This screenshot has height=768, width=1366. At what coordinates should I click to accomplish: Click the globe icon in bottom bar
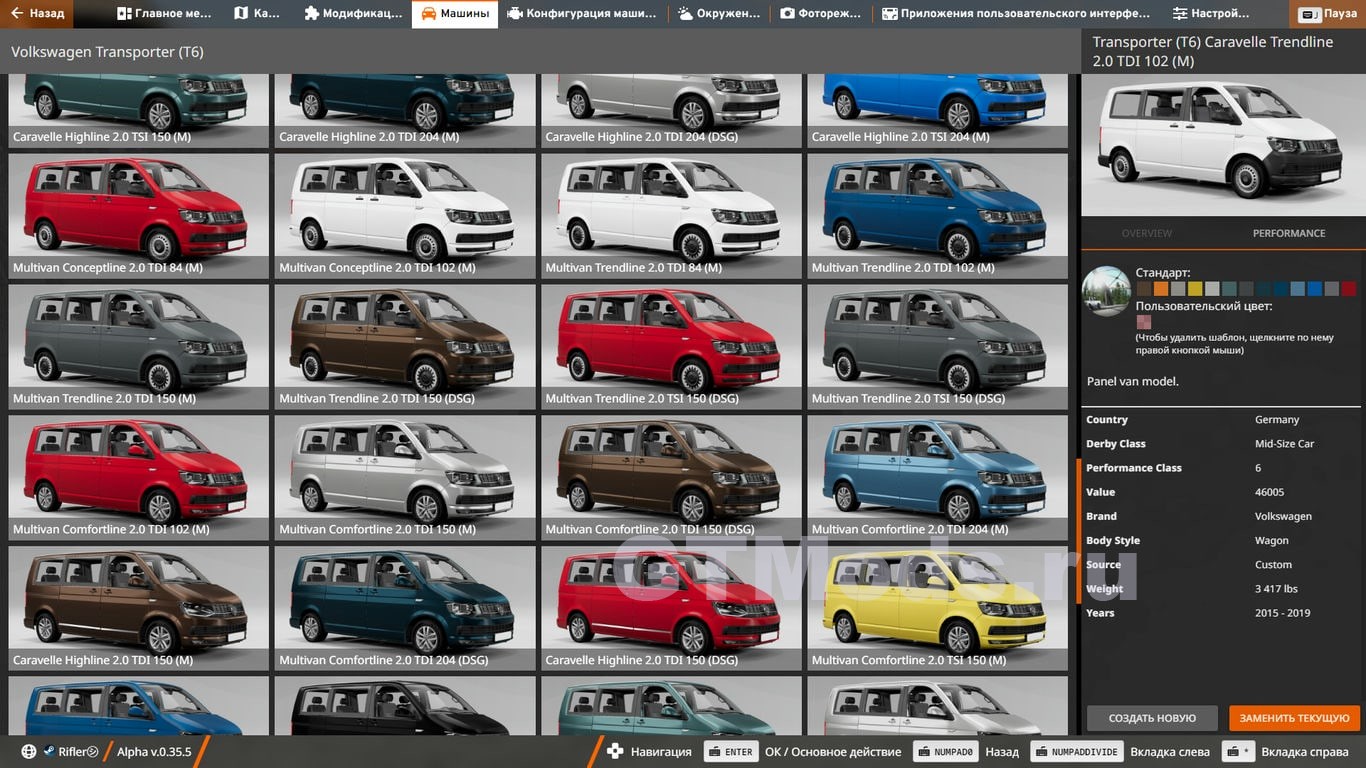pos(28,752)
